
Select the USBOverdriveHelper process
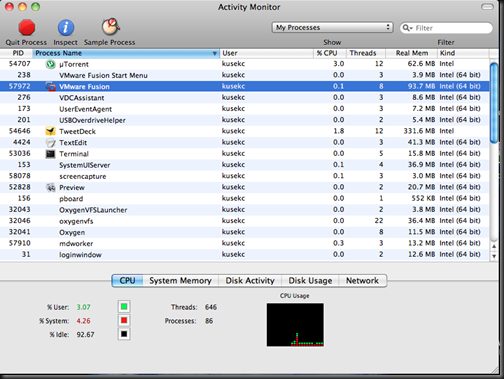click(245, 120)
